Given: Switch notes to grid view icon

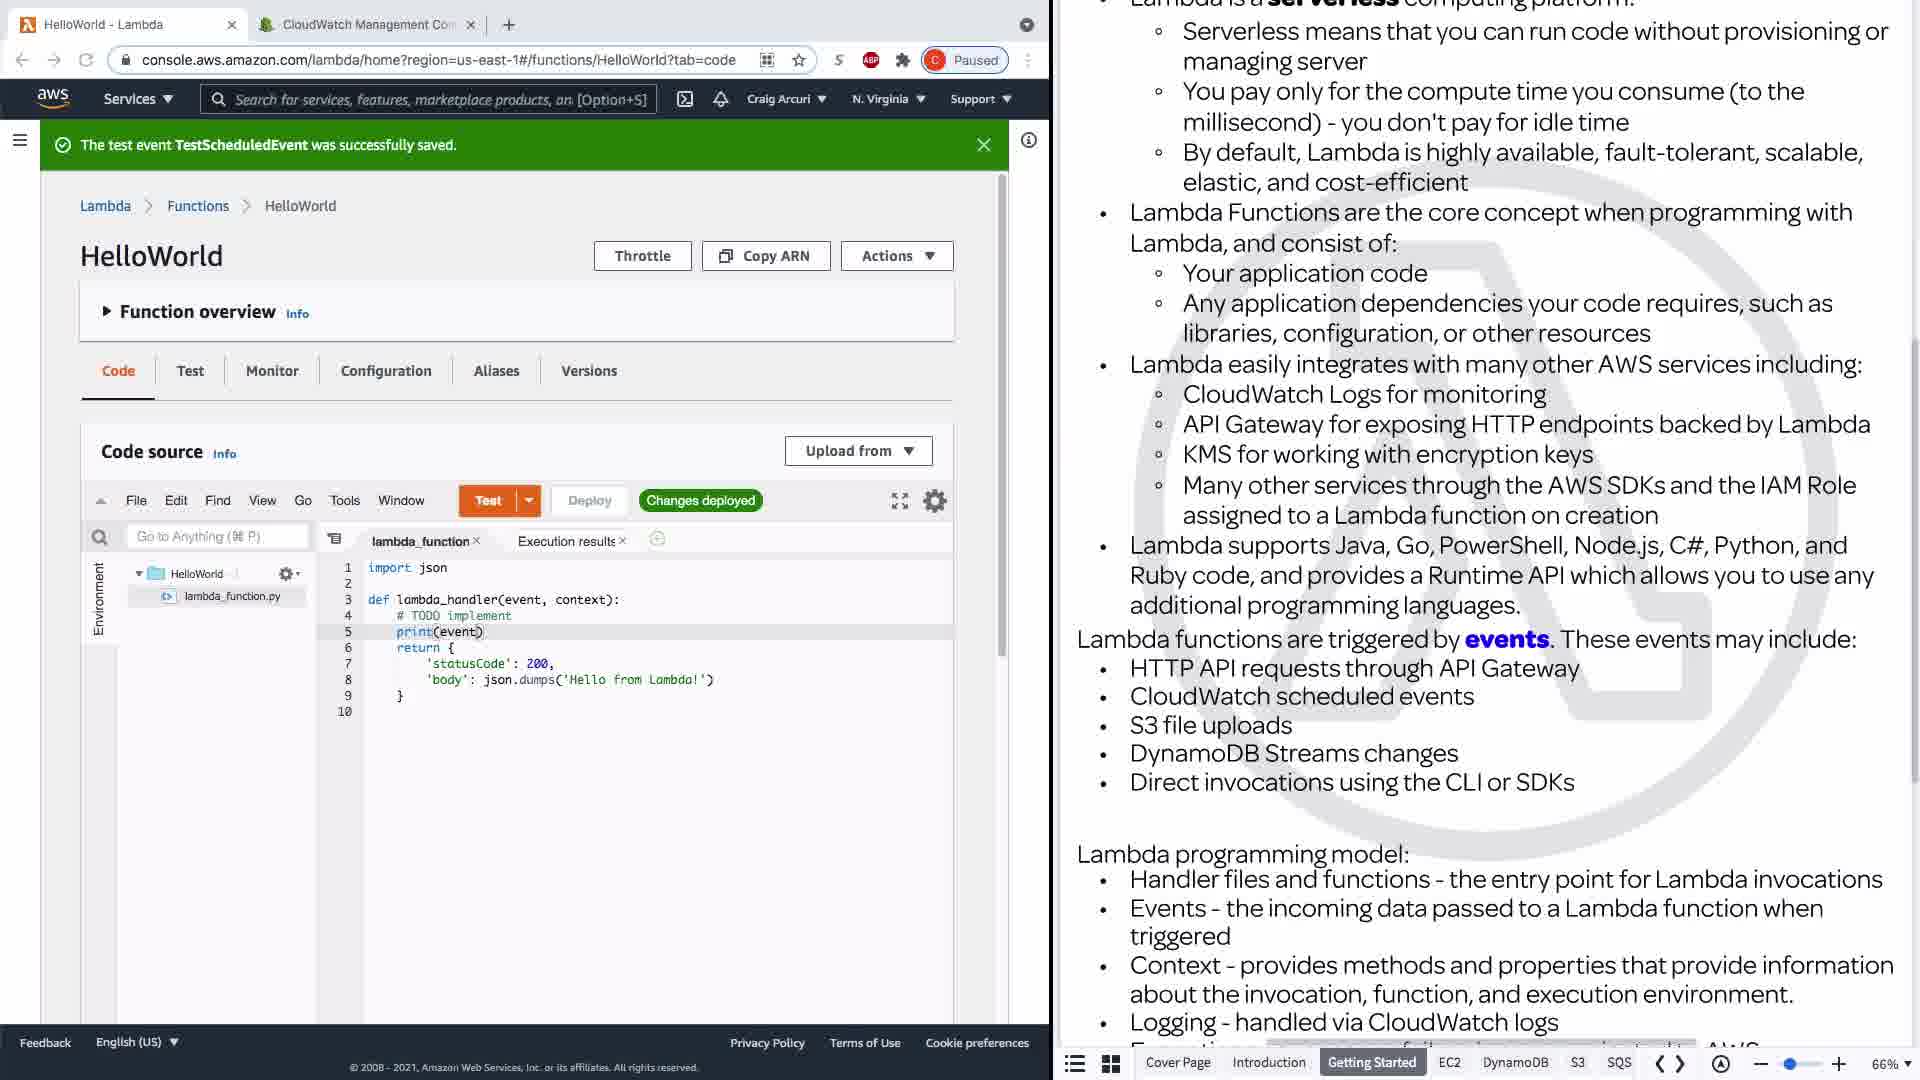Looking at the screenshot, I should [x=1110, y=1064].
